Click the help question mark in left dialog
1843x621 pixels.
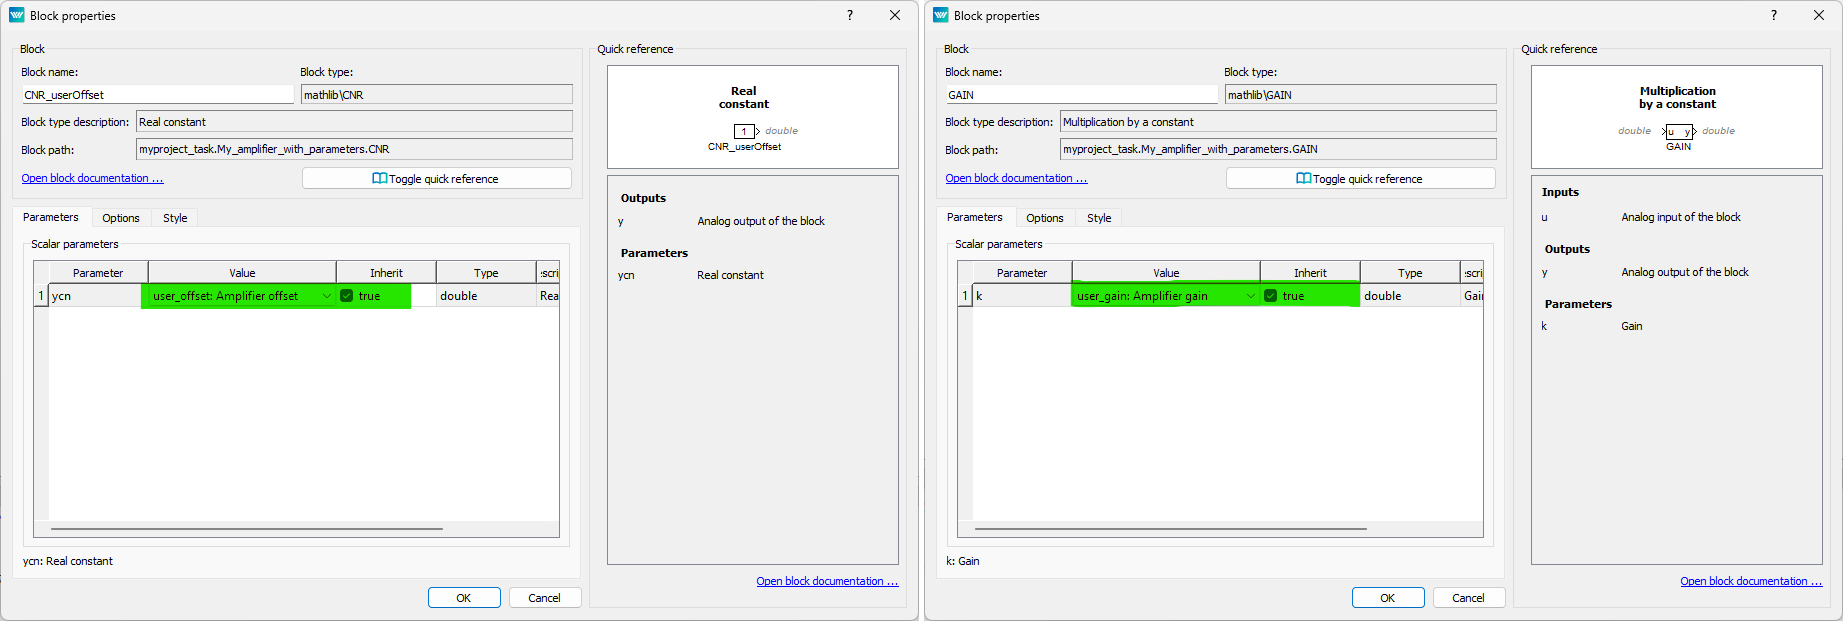pyautogui.click(x=850, y=15)
